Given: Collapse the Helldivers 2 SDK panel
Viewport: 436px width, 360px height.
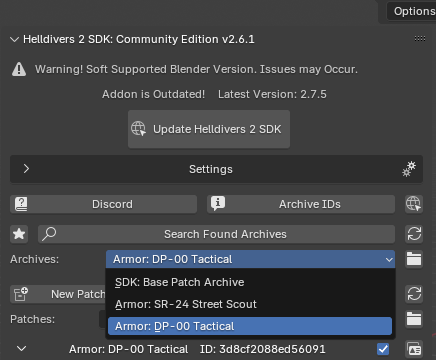Looking at the screenshot, I should [14, 40].
